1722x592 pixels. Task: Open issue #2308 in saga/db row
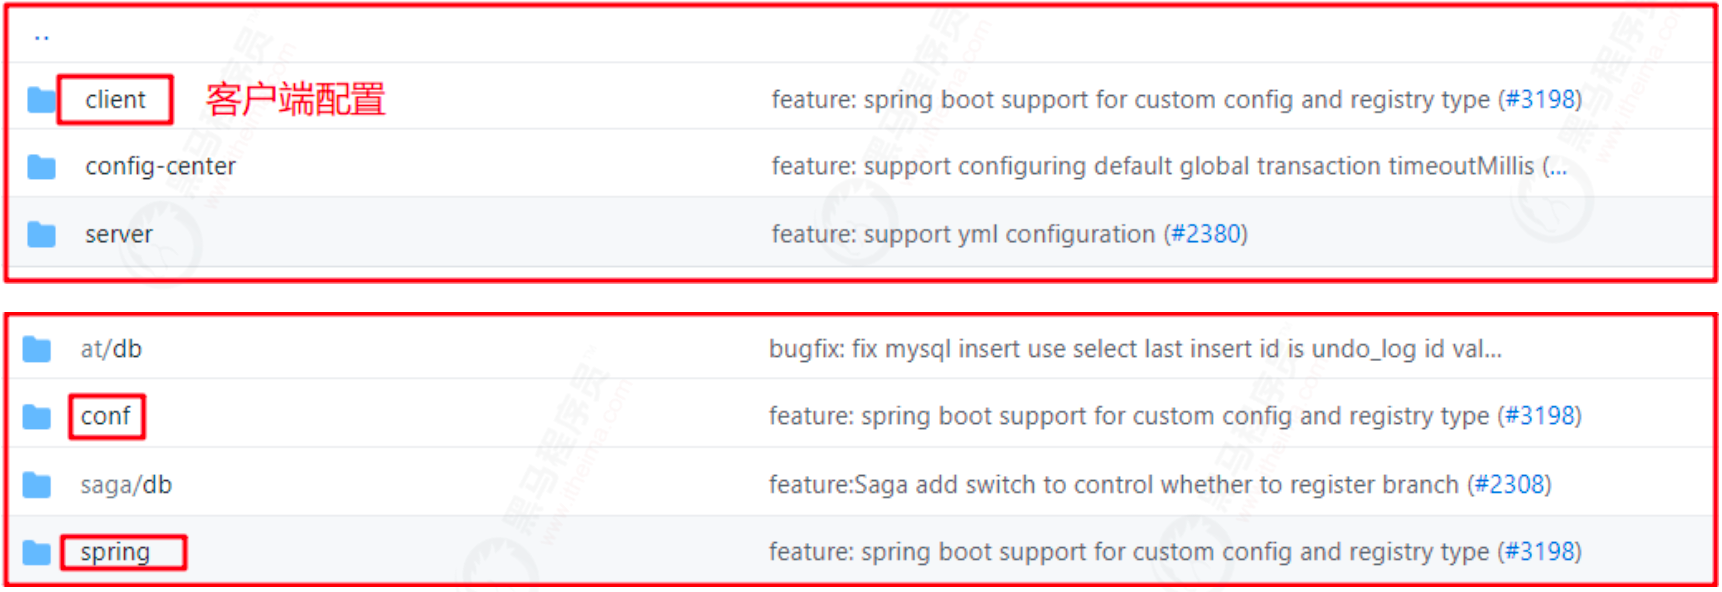pyautogui.click(x=1510, y=485)
